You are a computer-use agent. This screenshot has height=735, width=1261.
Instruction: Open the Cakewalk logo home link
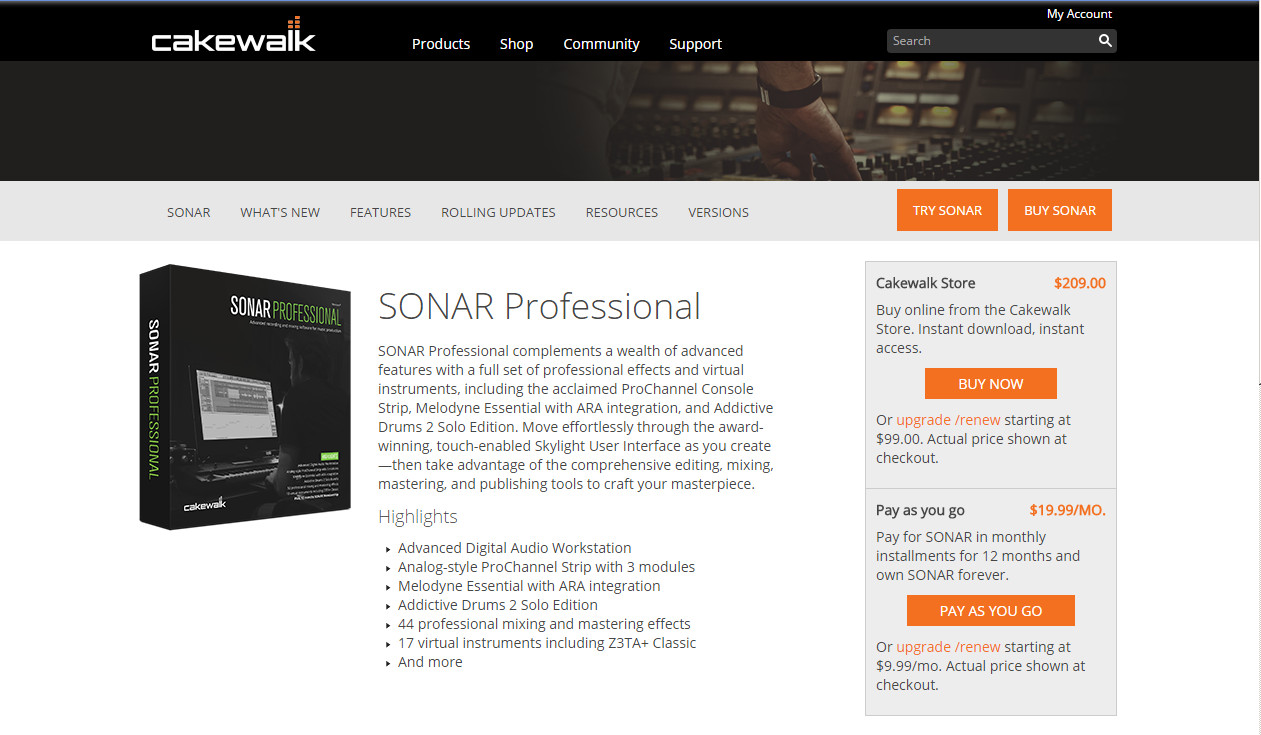coord(233,36)
